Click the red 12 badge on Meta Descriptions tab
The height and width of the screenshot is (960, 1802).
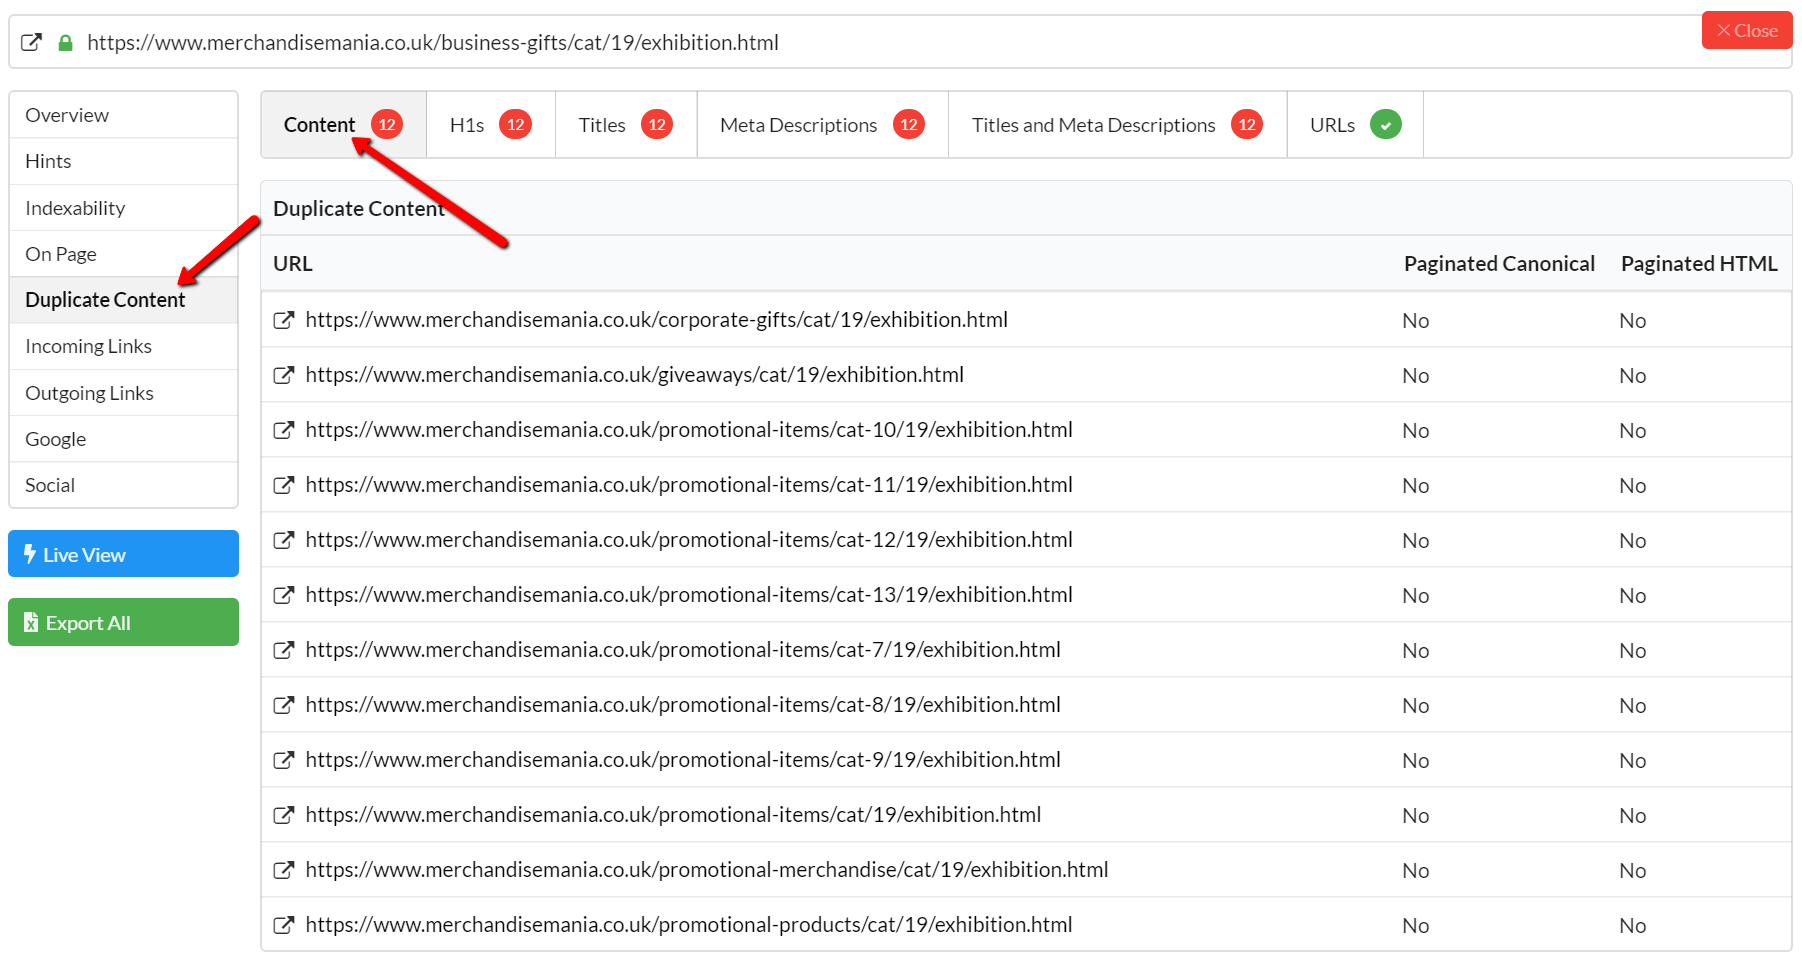pos(908,124)
